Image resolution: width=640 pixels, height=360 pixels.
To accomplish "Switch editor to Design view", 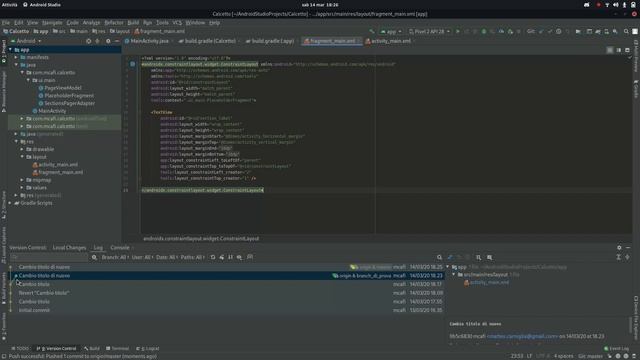I will 627,50.
